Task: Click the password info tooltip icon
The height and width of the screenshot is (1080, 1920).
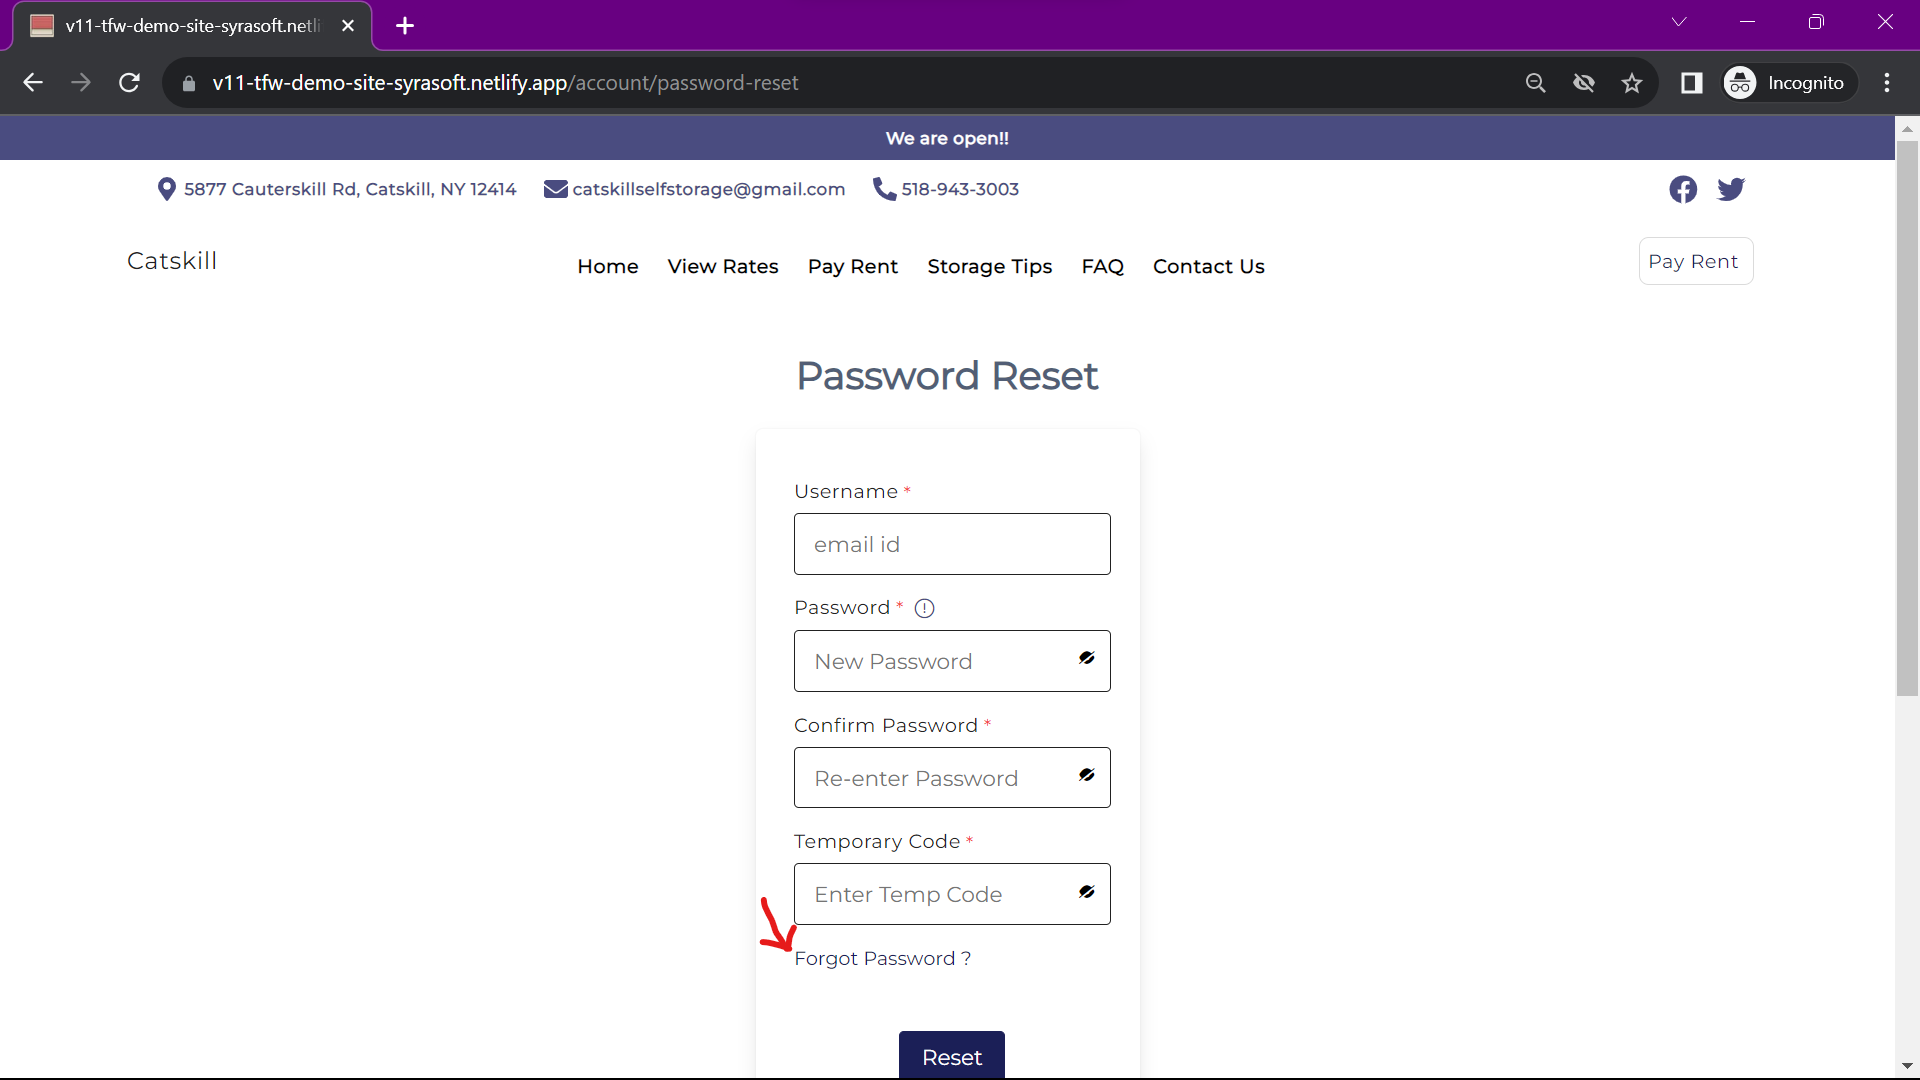Action: pyautogui.click(x=924, y=608)
